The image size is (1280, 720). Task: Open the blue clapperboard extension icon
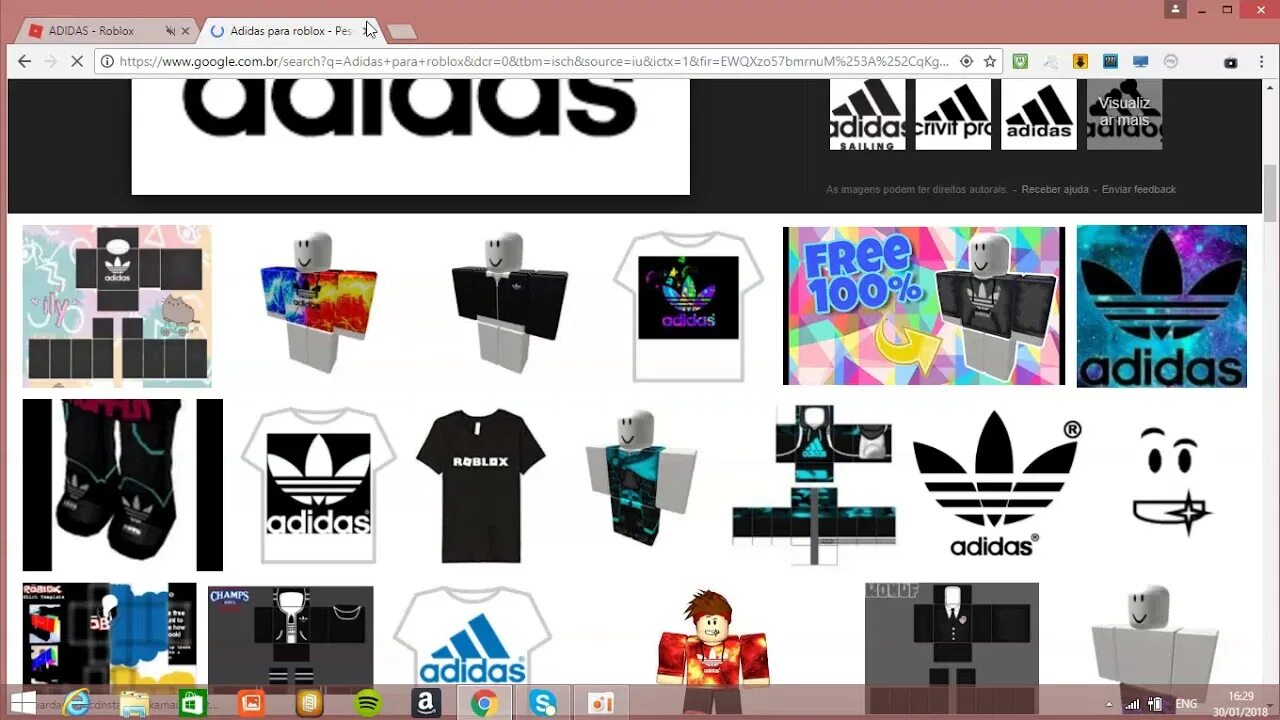click(x=1110, y=62)
